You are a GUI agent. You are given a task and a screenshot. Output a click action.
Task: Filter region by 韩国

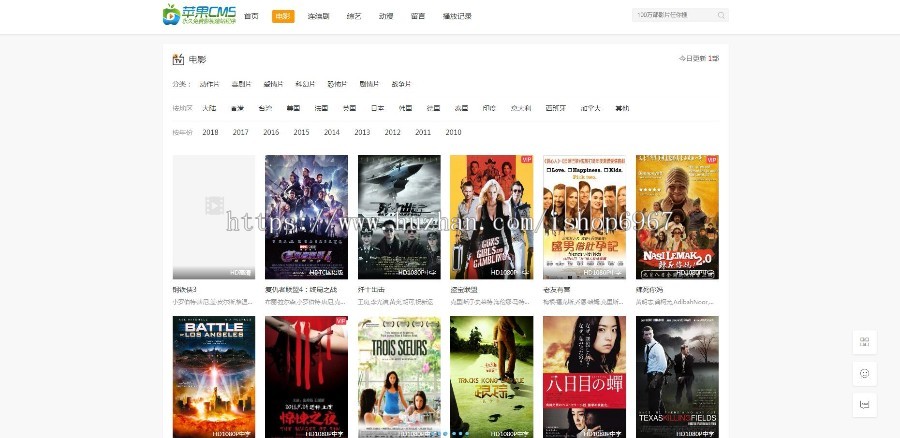click(405, 108)
